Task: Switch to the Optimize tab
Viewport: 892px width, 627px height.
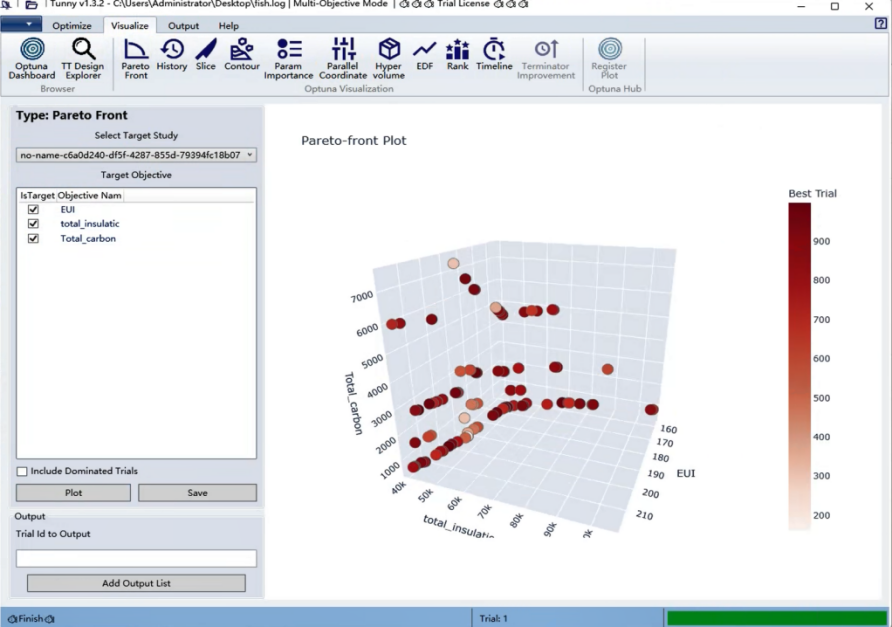Action: point(72,26)
